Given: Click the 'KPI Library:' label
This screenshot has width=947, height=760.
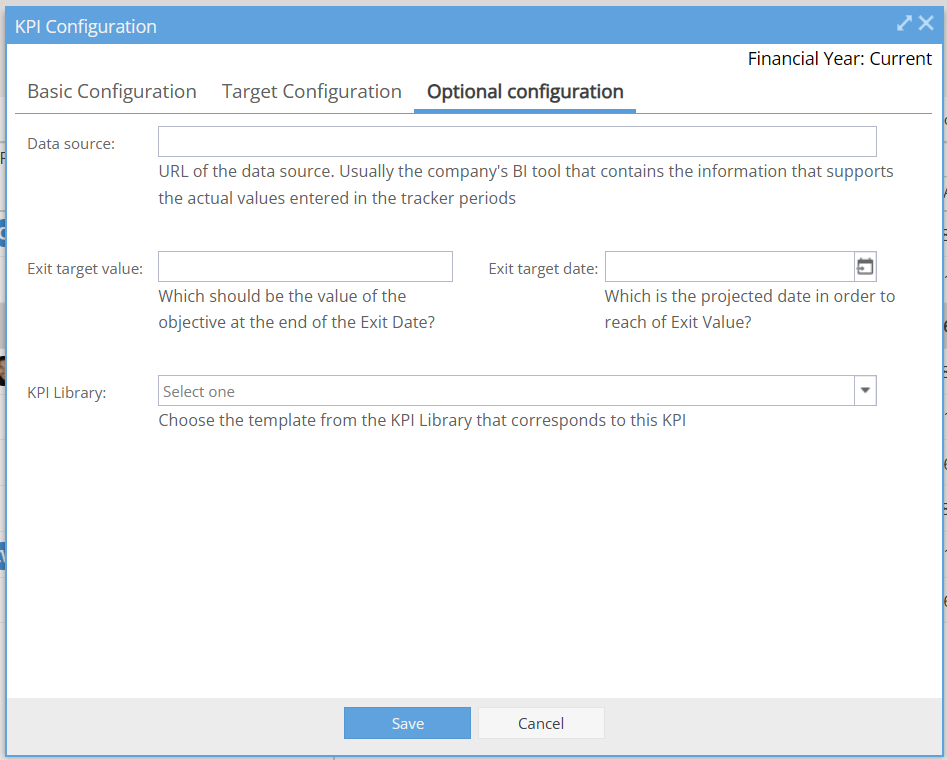Looking at the screenshot, I should point(67,393).
